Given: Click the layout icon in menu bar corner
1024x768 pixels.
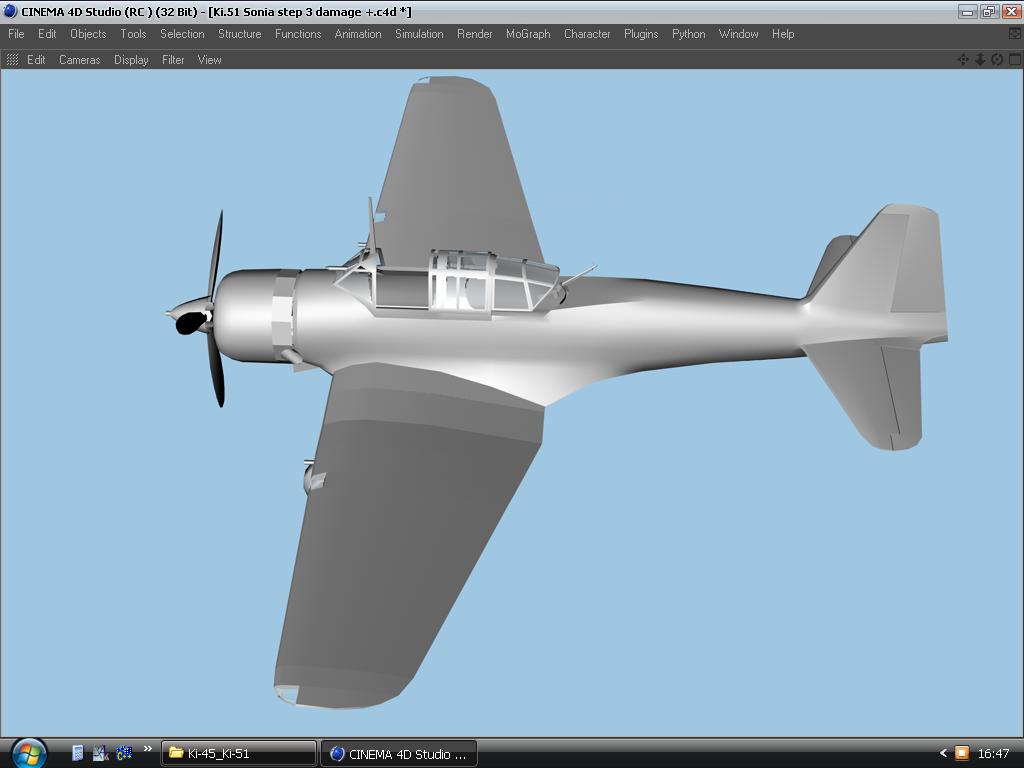Looking at the screenshot, I should coord(1015,34).
